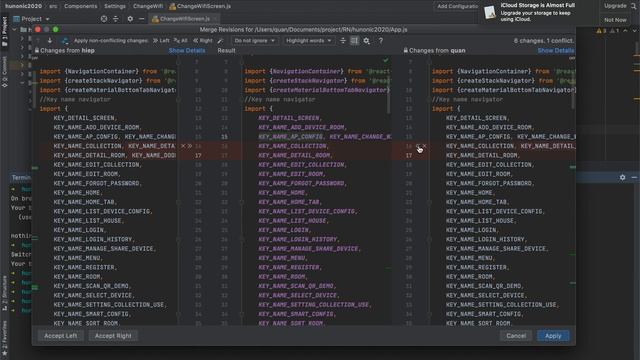Click the Accept Left button
Screen dimensions: 640x360
coord(60,336)
